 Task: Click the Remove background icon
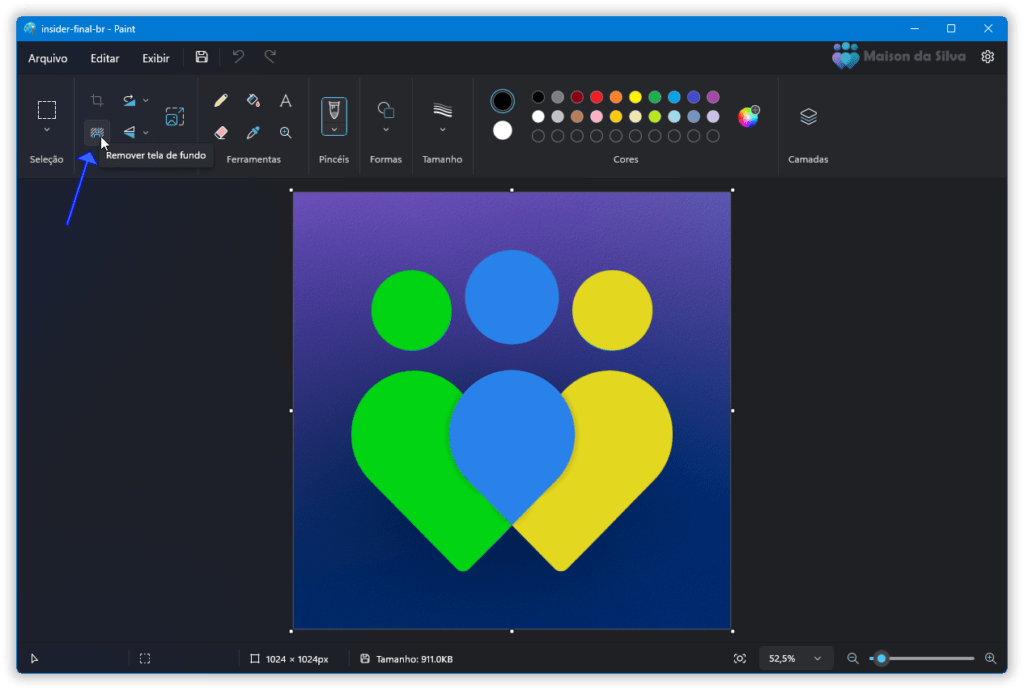(96, 132)
